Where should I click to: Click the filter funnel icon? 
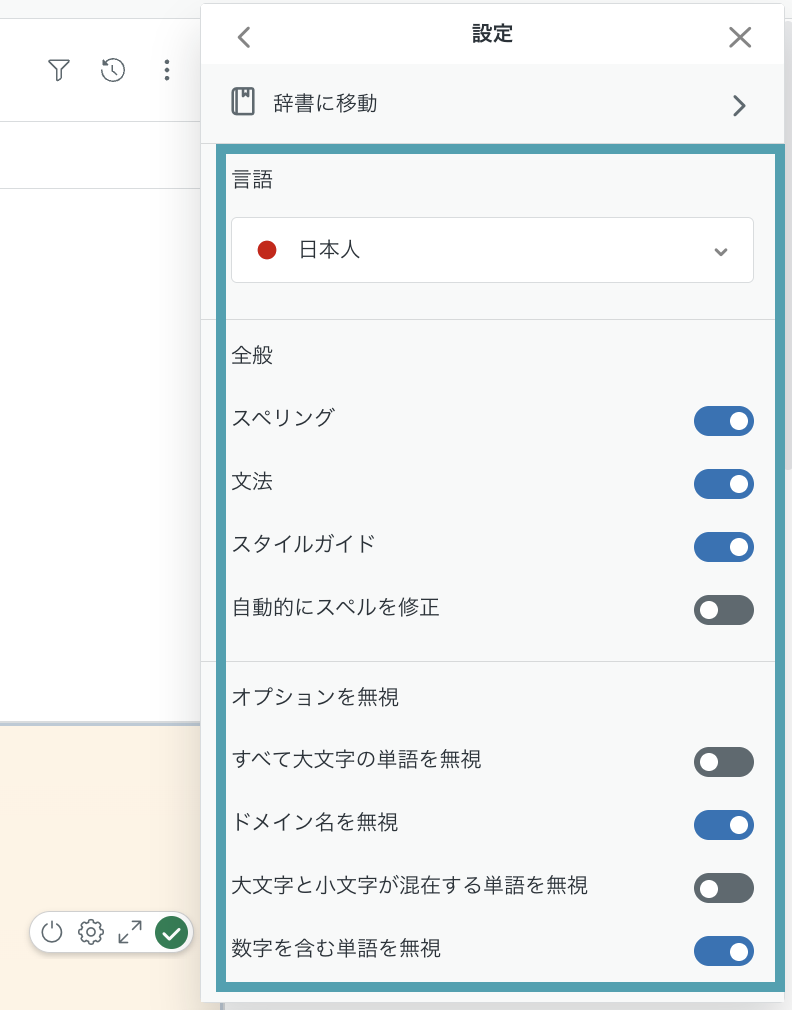(x=59, y=70)
